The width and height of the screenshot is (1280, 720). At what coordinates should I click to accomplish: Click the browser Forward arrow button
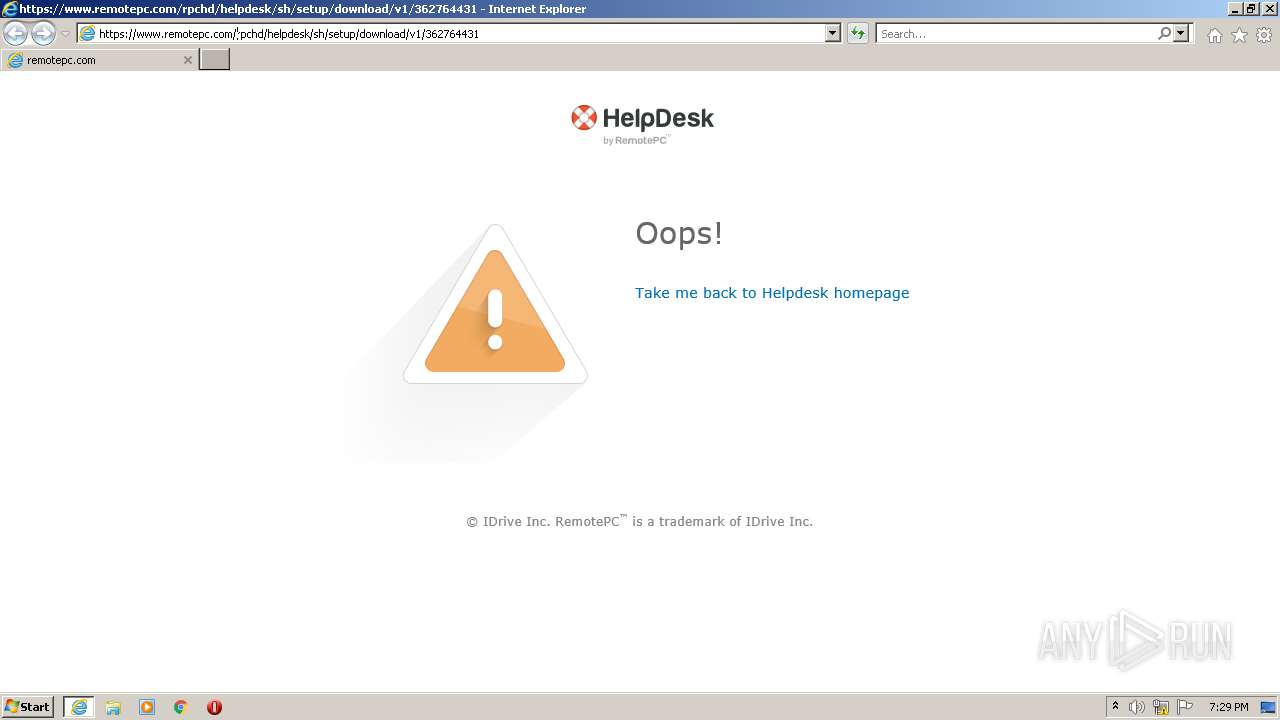coord(43,33)
